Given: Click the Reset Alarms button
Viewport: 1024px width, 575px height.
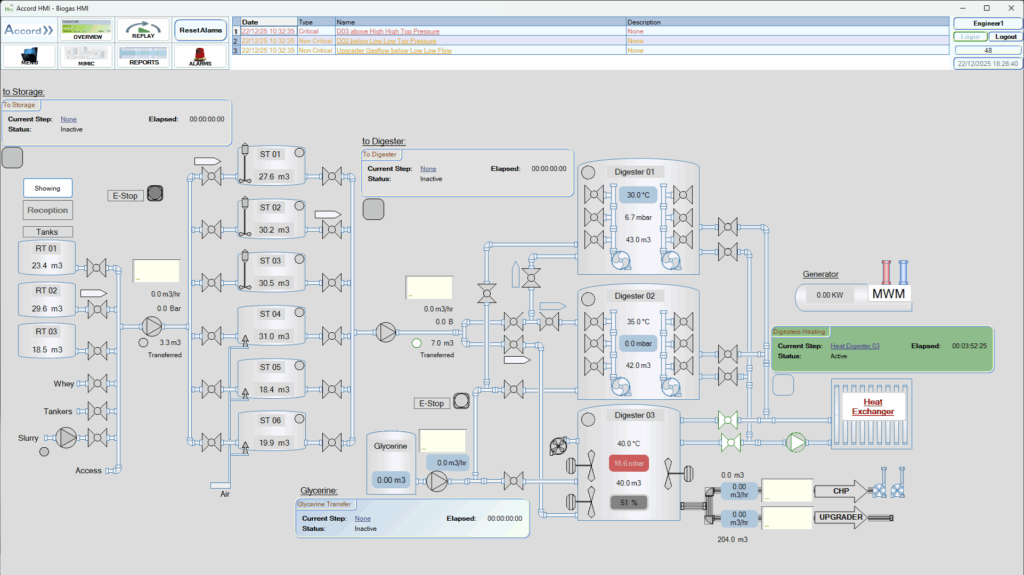Looking at the screenshot, I should [200, 30].
